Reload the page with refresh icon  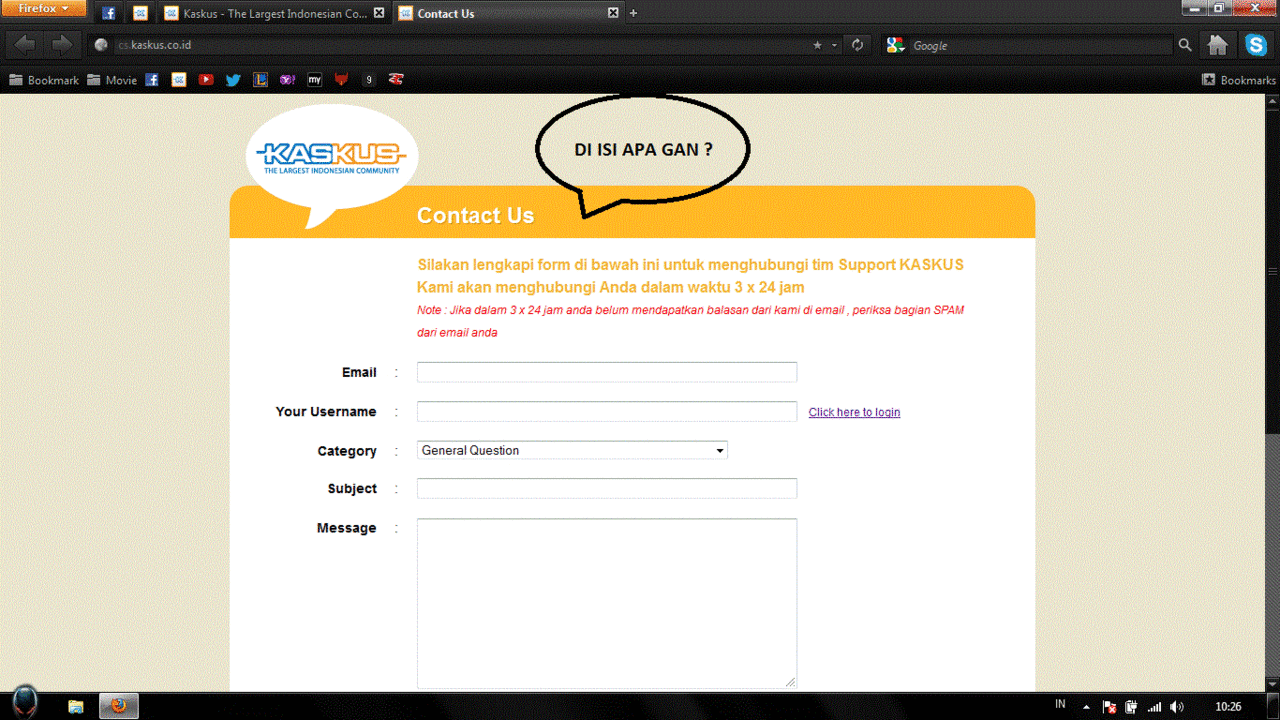coord(857,45)
